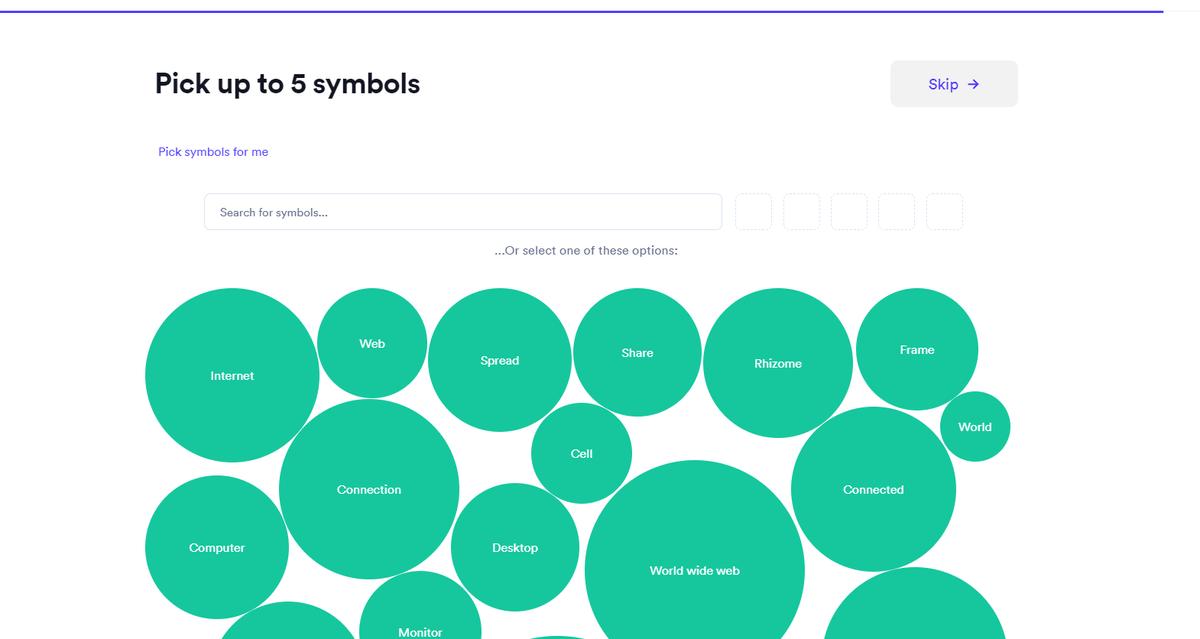1200x639 pixels.
Task: Select the Share symbol bubble
Action: click(x=637, y=352)
